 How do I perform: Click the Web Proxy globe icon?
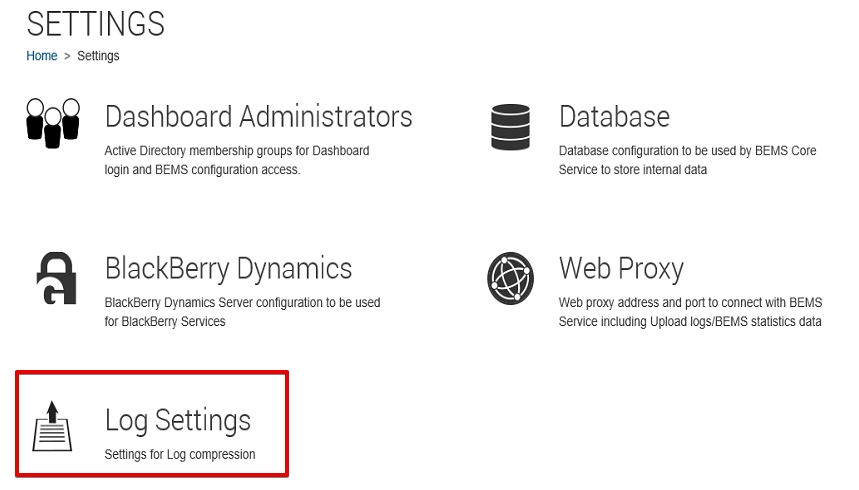coord(510,278)
